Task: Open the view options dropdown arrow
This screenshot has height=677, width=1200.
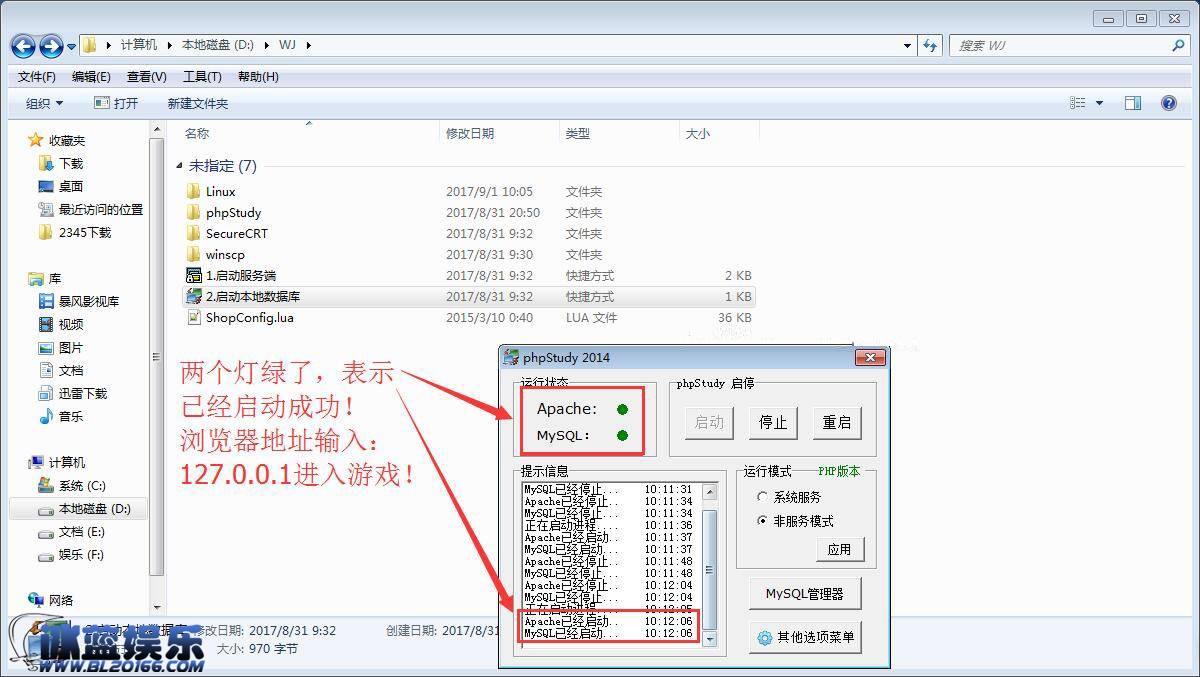Action: [1099, 103]
